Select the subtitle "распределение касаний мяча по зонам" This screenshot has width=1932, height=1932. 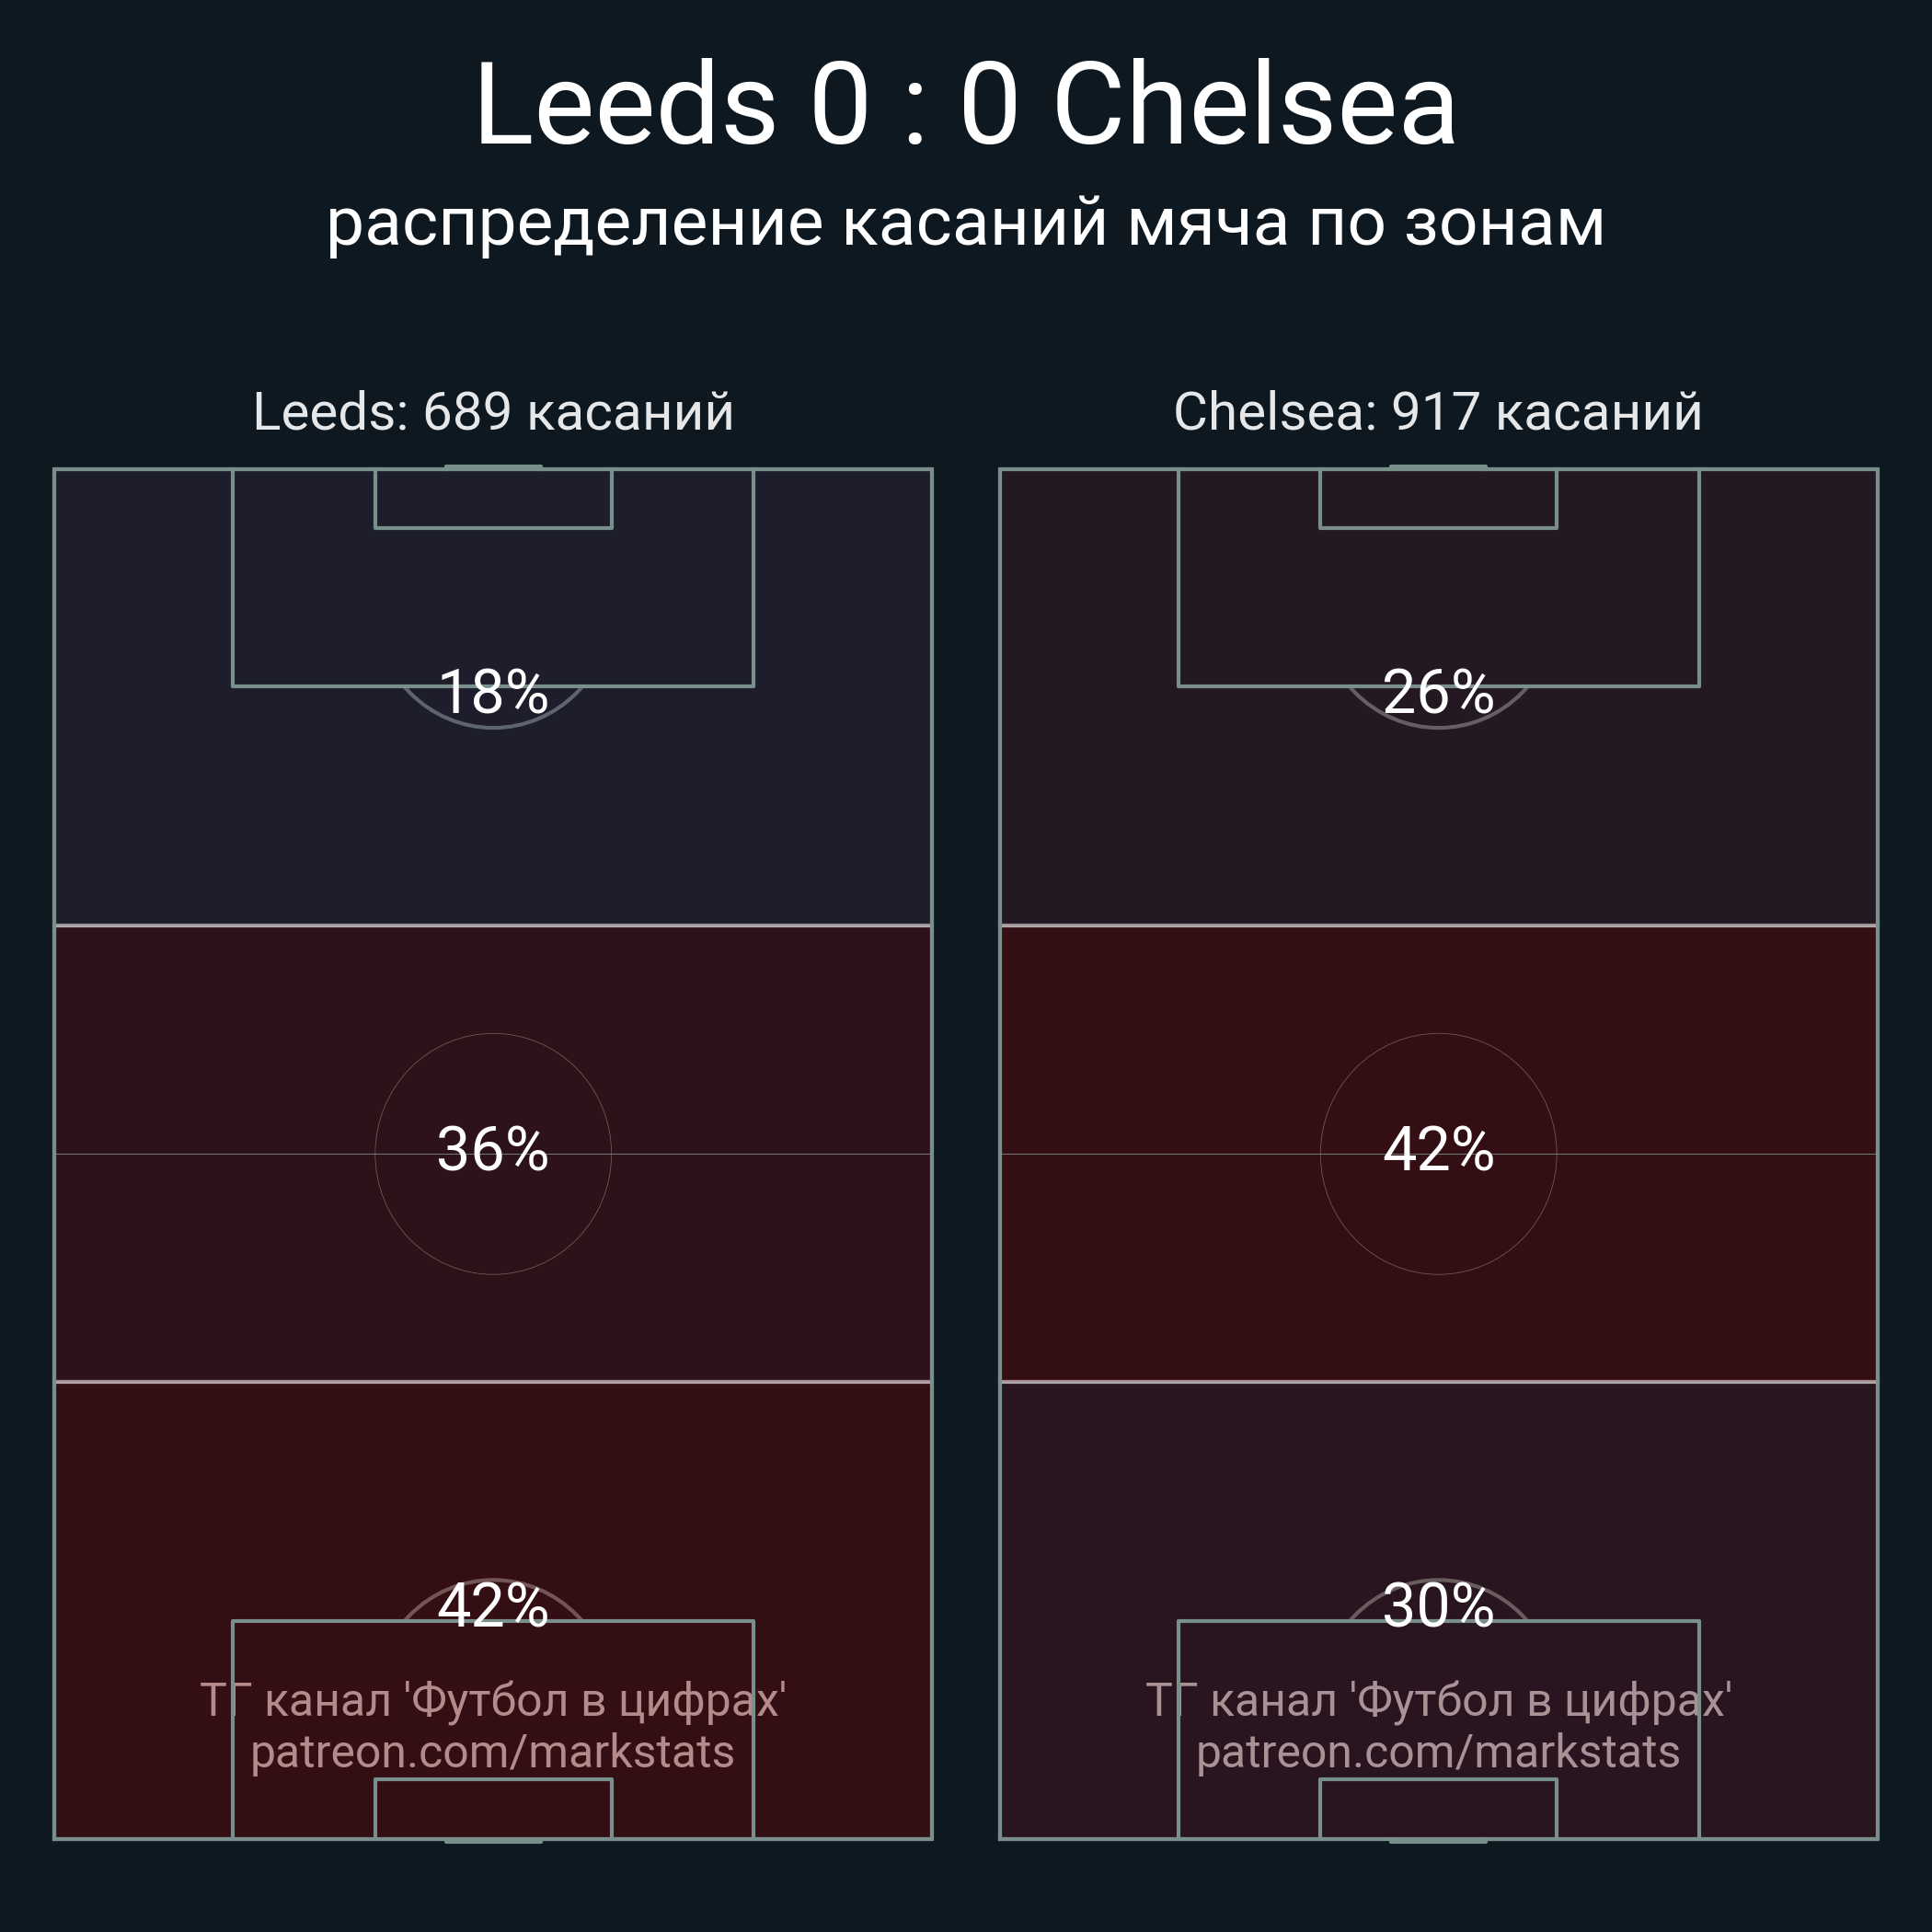click(x=965, y=222)
